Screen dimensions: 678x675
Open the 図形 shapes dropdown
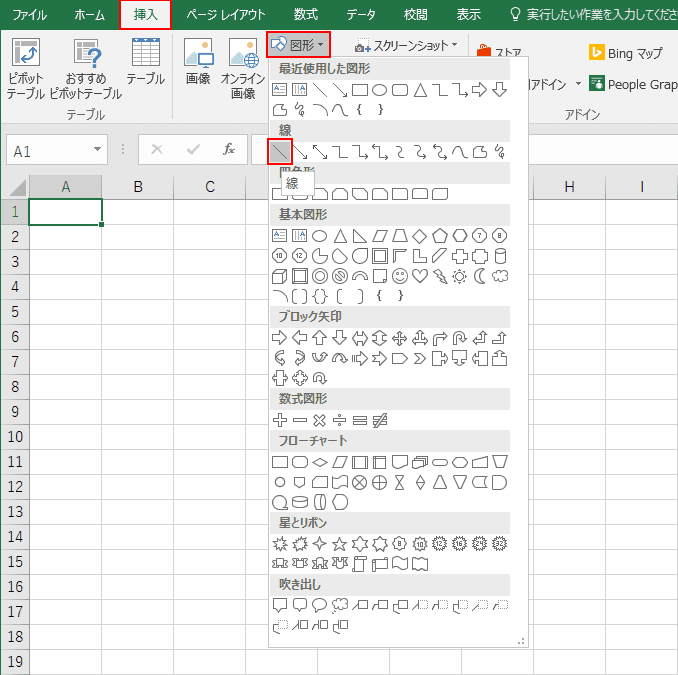click(298, 45)
